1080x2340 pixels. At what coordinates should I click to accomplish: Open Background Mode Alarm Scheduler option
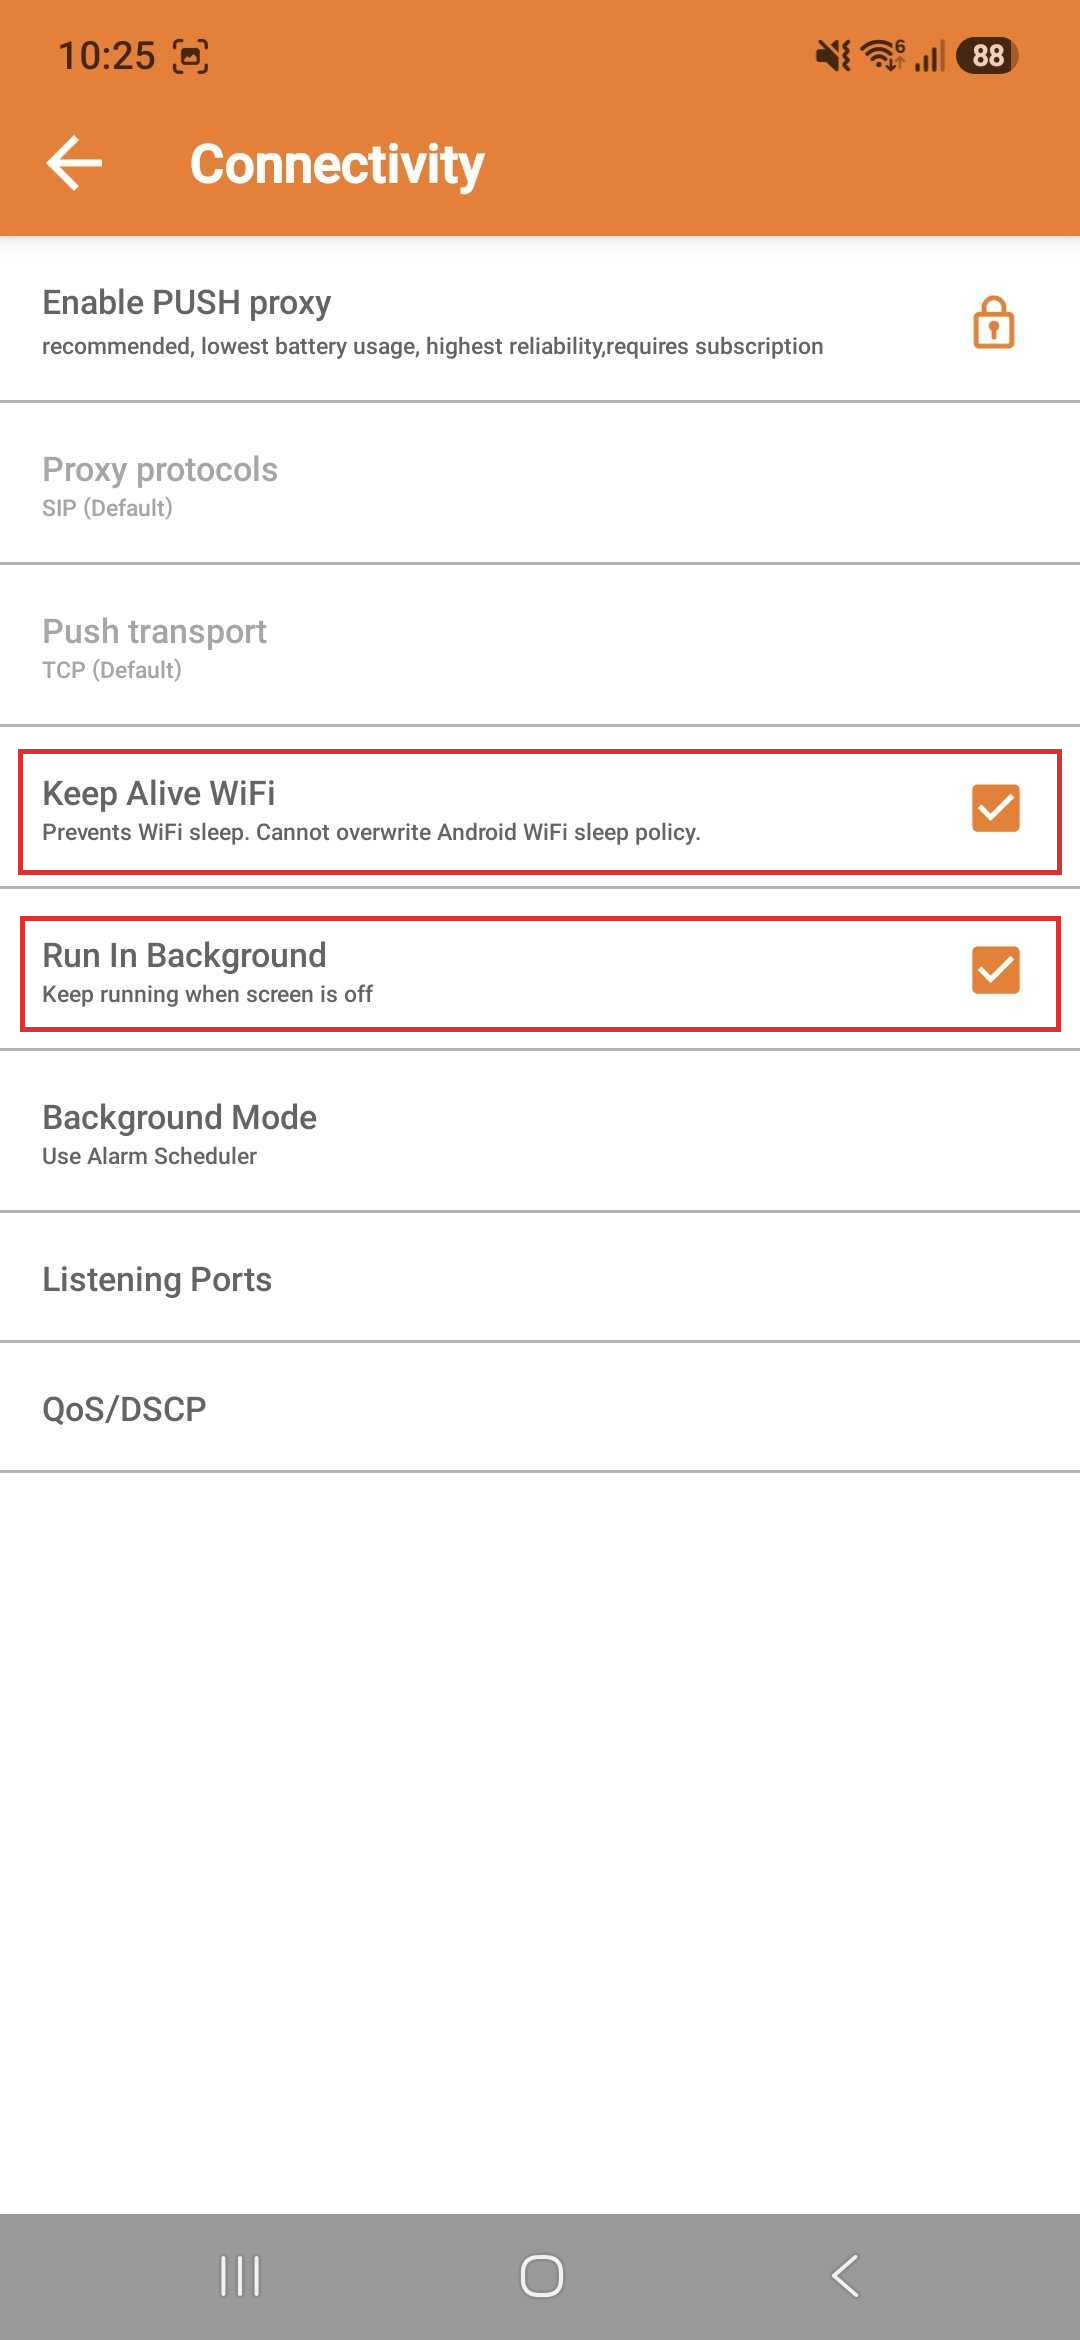tap(540, 1132)
